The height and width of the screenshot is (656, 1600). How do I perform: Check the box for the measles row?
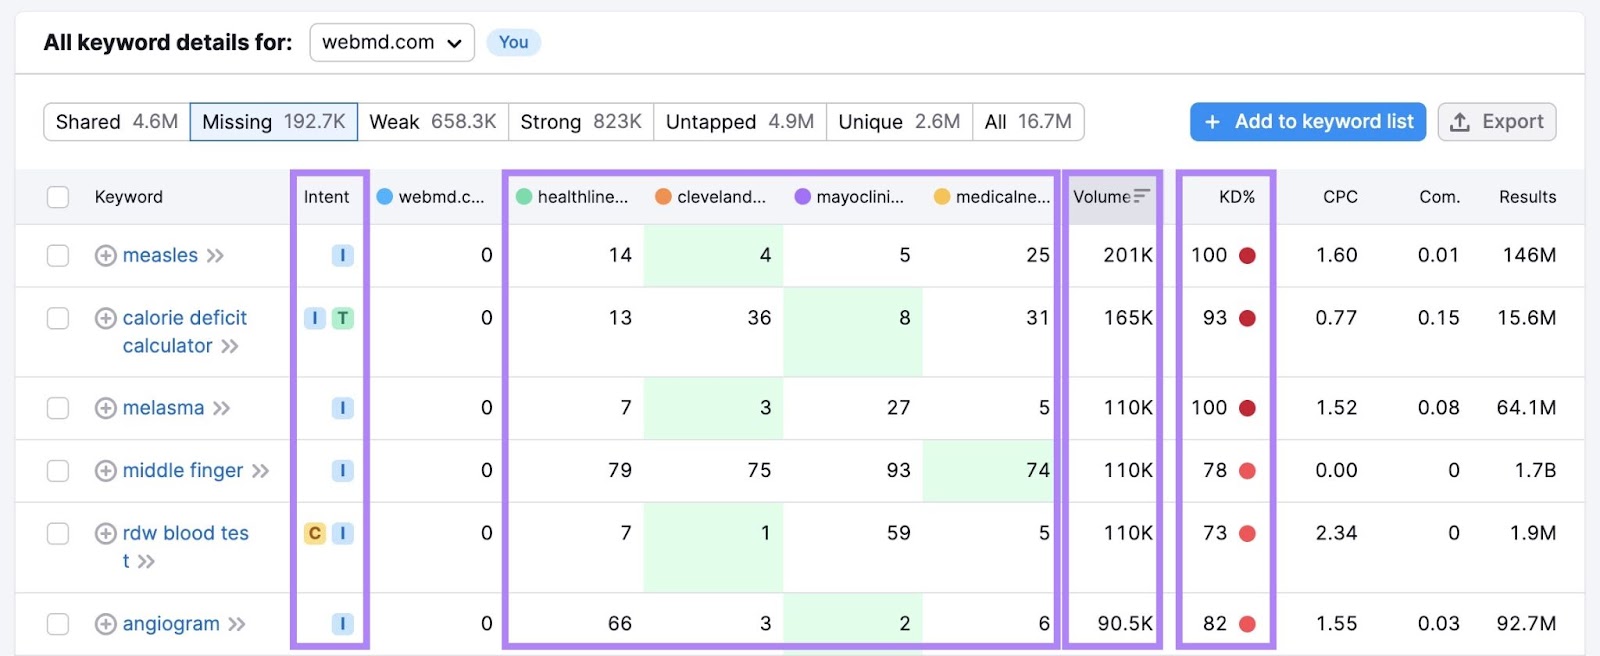tap(58, 256)
